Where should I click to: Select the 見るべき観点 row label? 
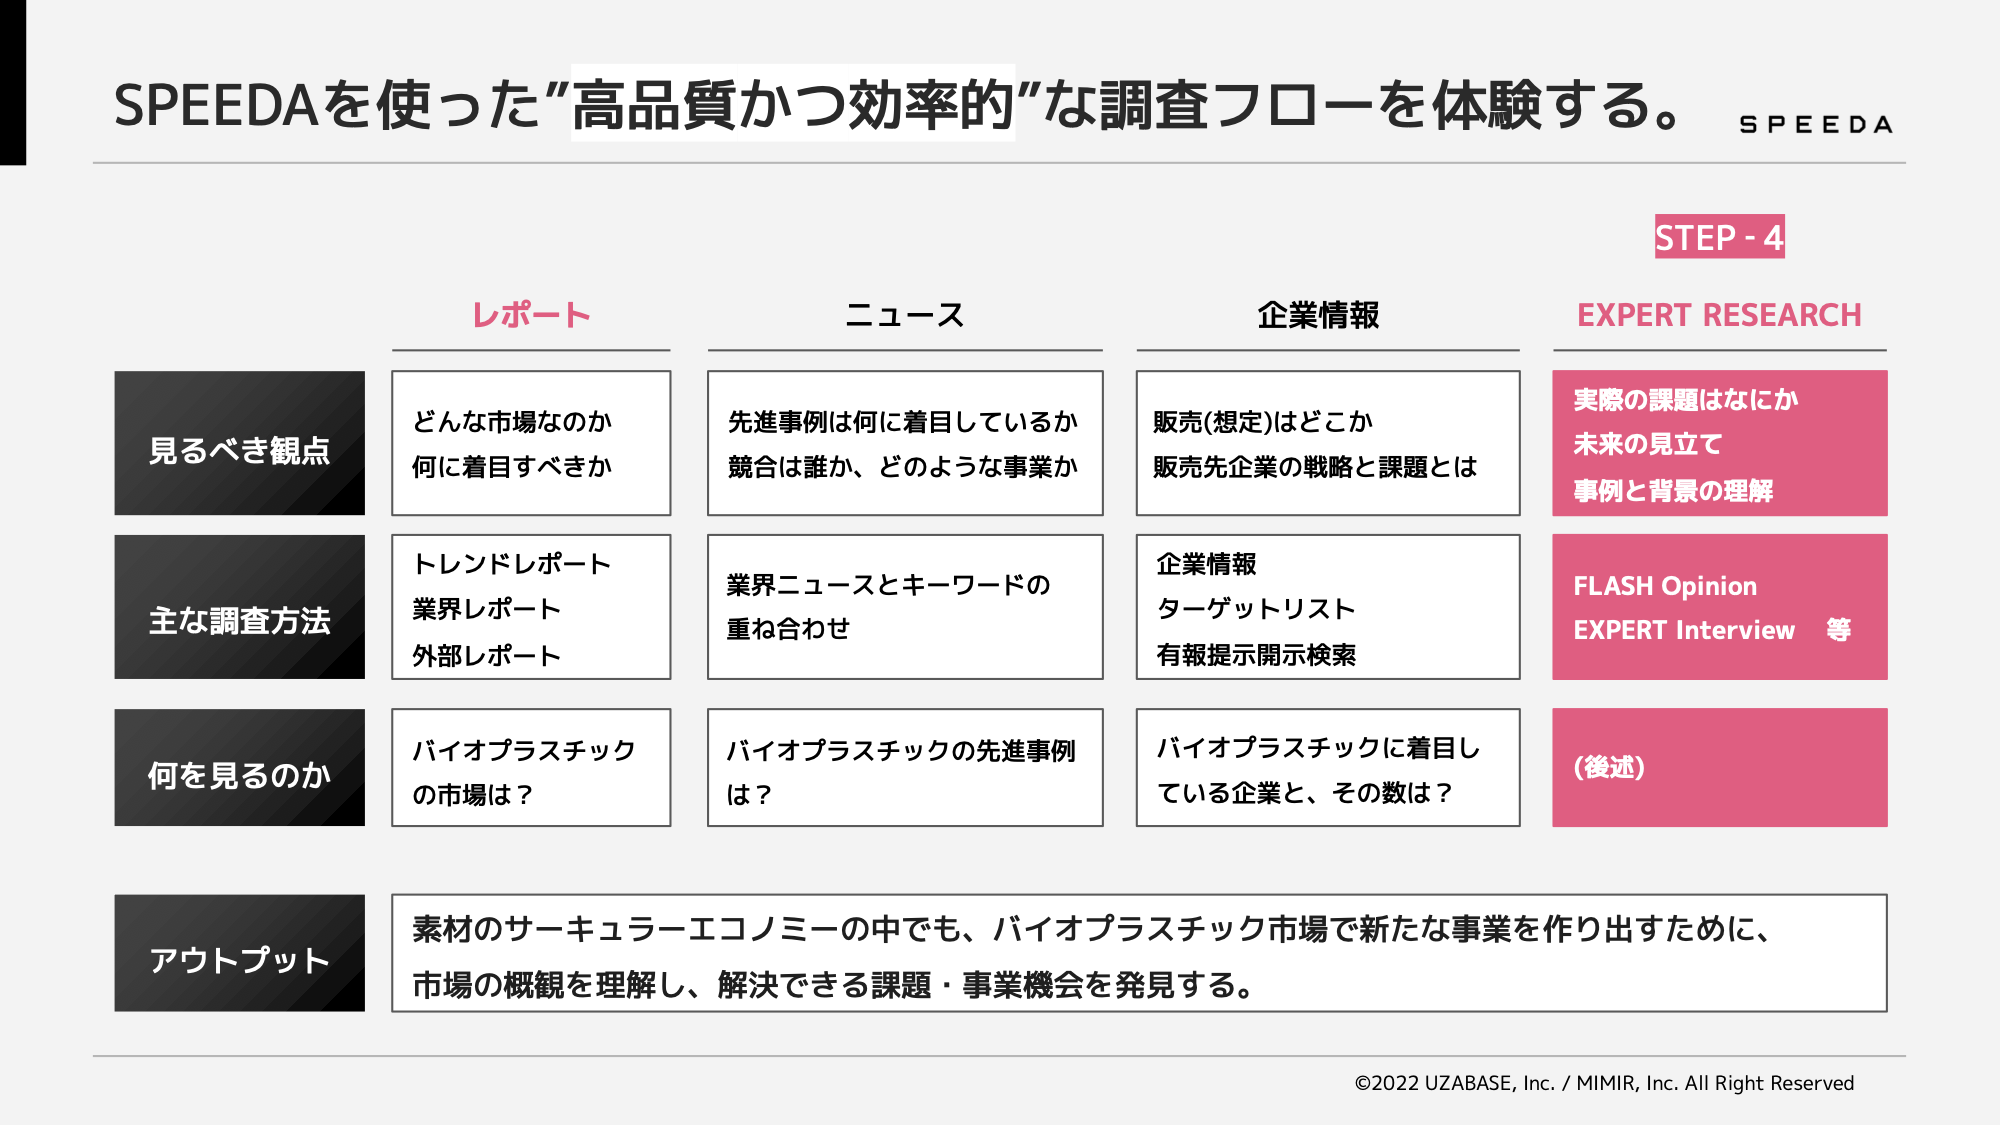point(239,443)
